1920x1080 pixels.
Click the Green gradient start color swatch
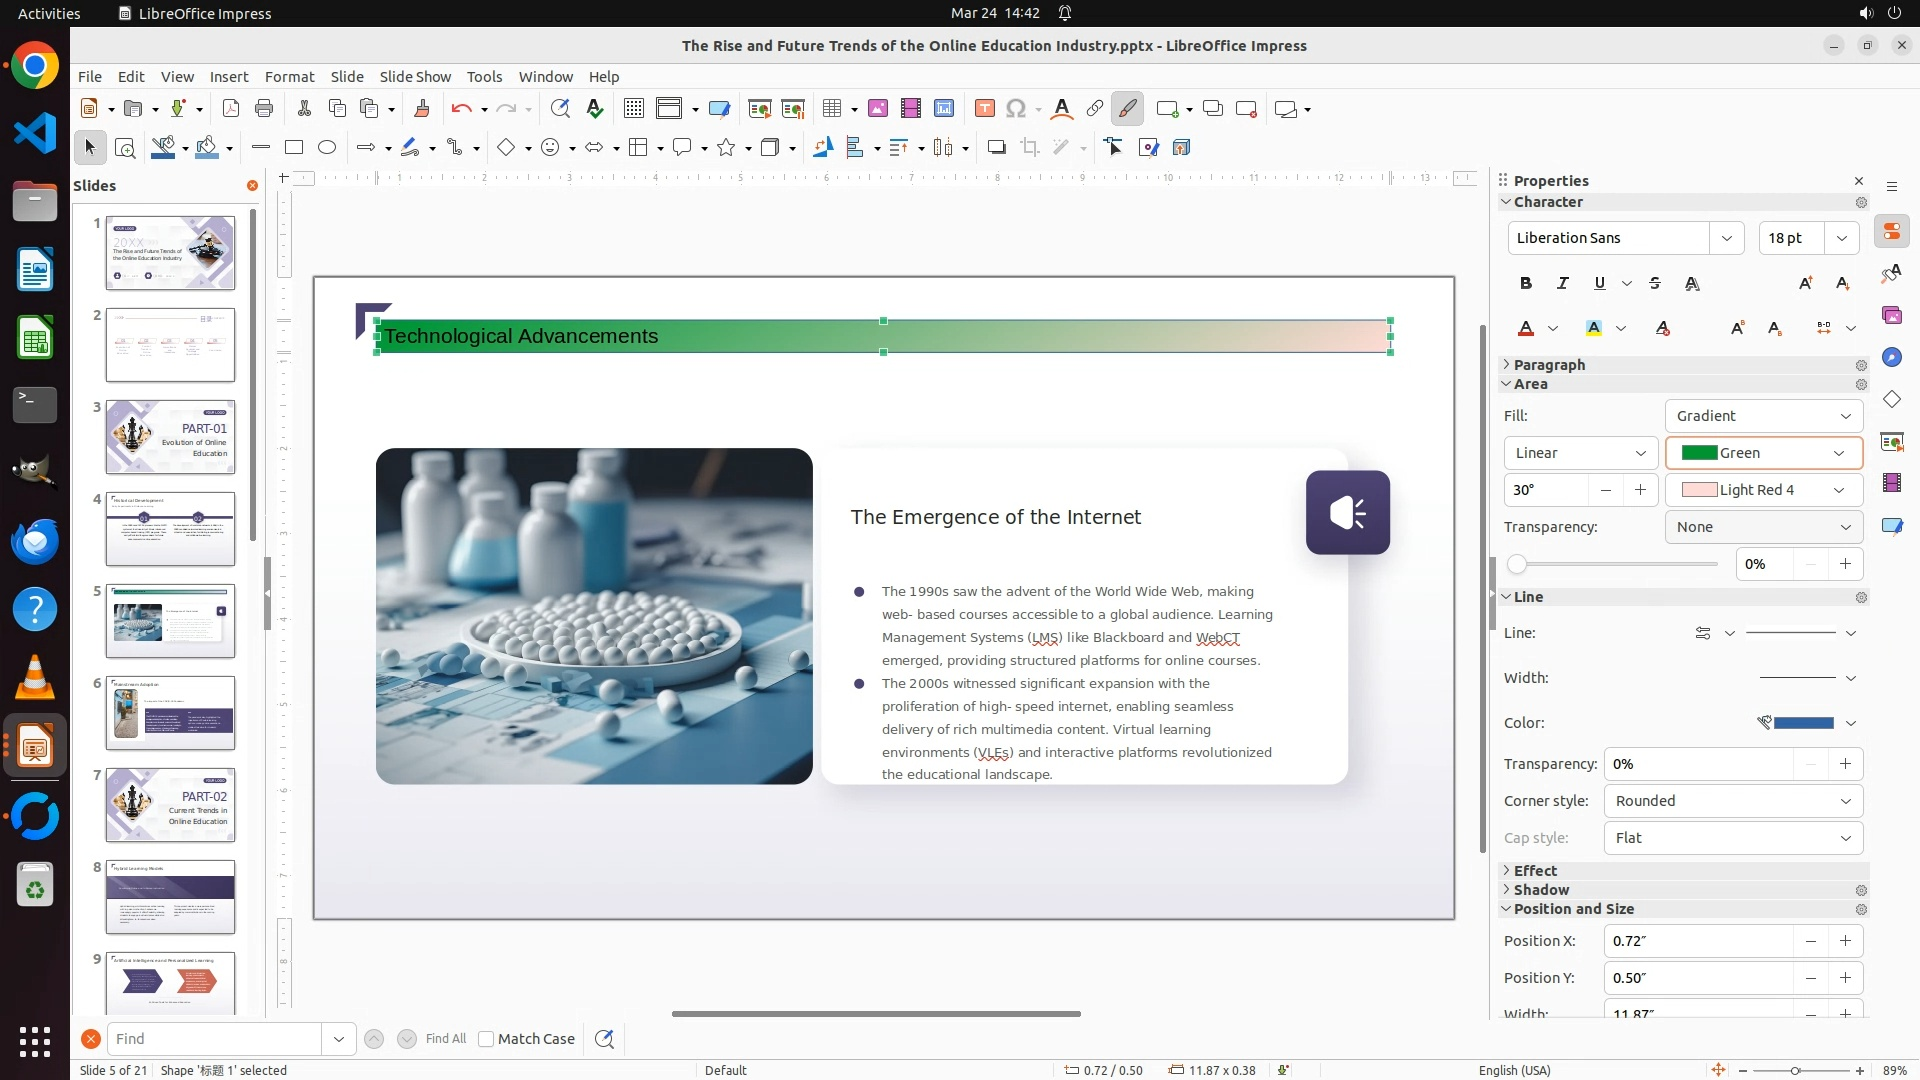(1699, 453)
